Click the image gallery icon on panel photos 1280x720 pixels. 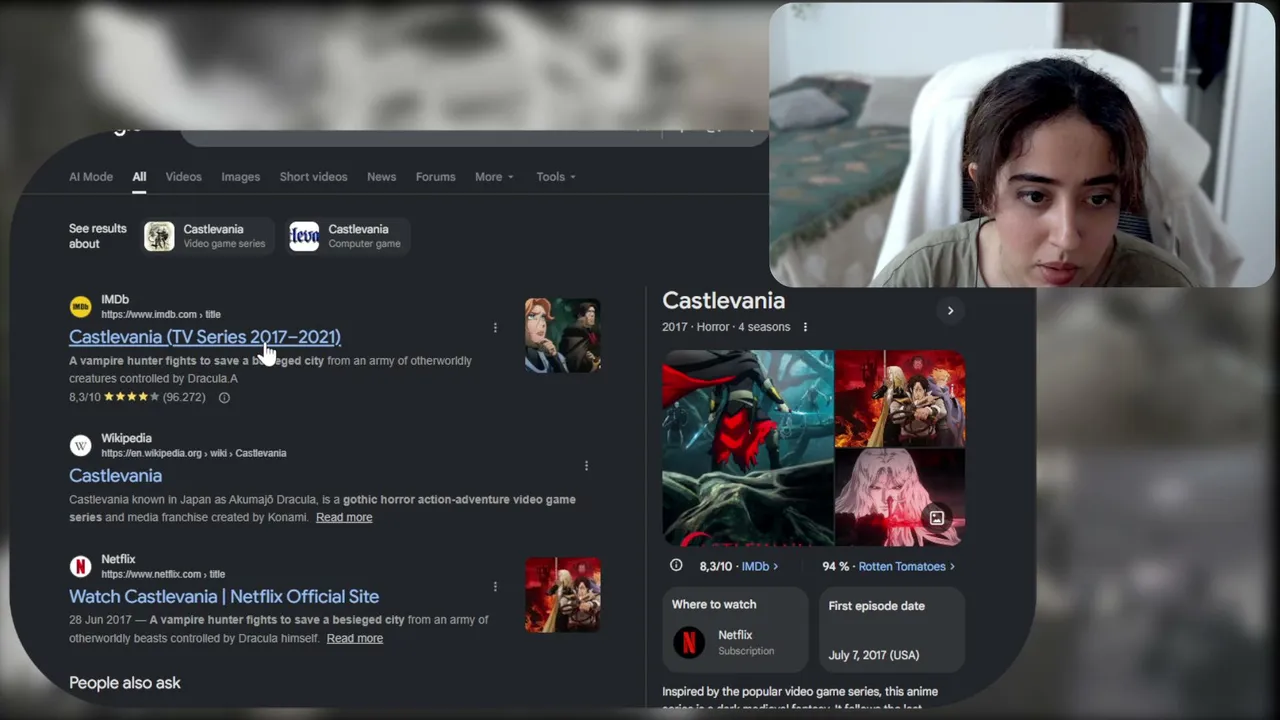pos(937,518)
